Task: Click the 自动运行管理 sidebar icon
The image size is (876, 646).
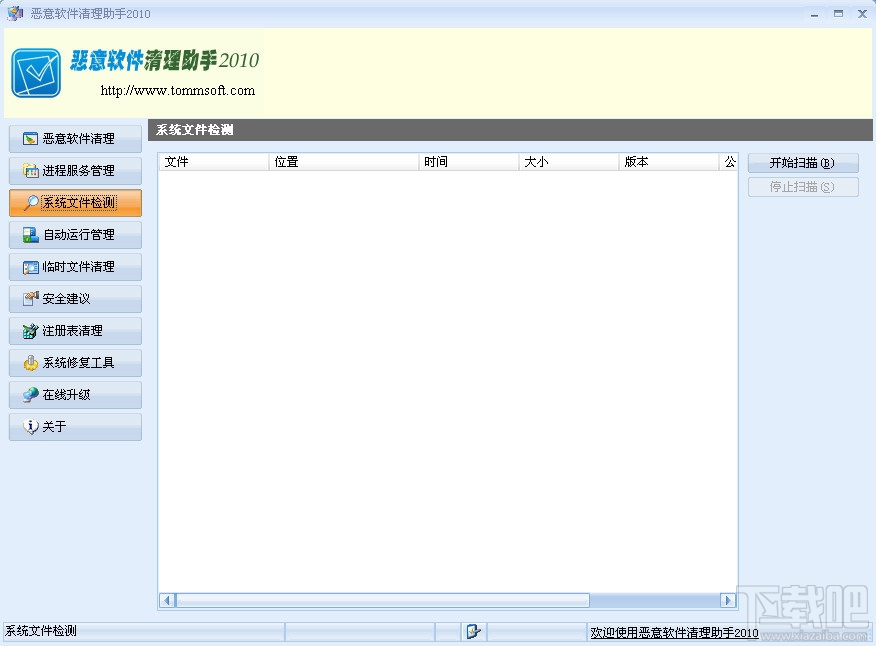Action: click(30, 235)
